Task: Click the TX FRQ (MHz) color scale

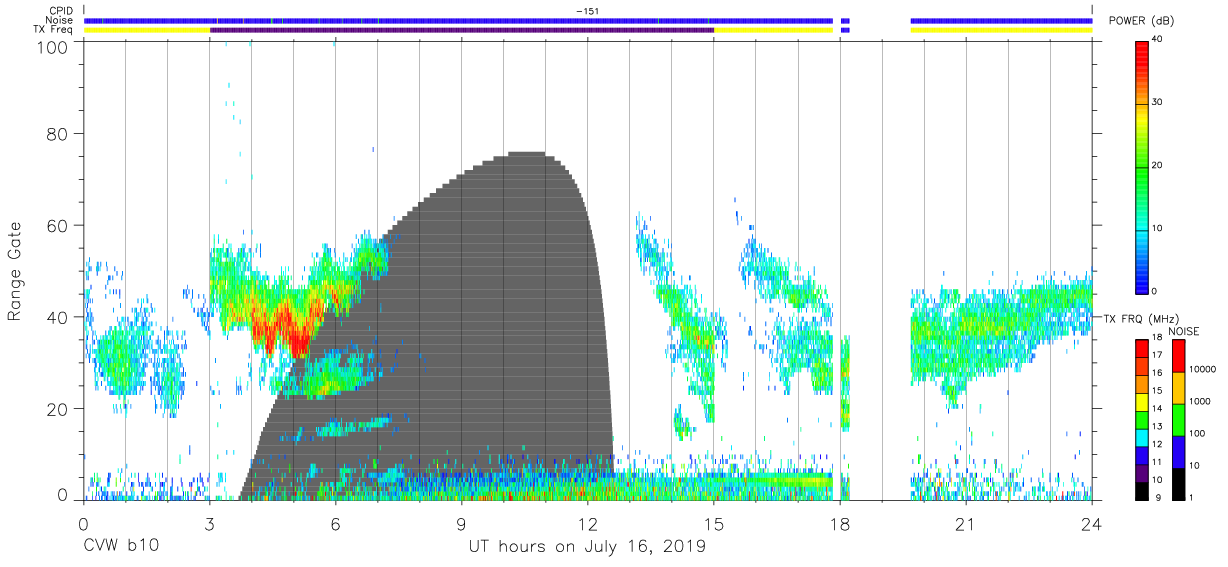Action: pyautogui.click(x=1142, y=420)
